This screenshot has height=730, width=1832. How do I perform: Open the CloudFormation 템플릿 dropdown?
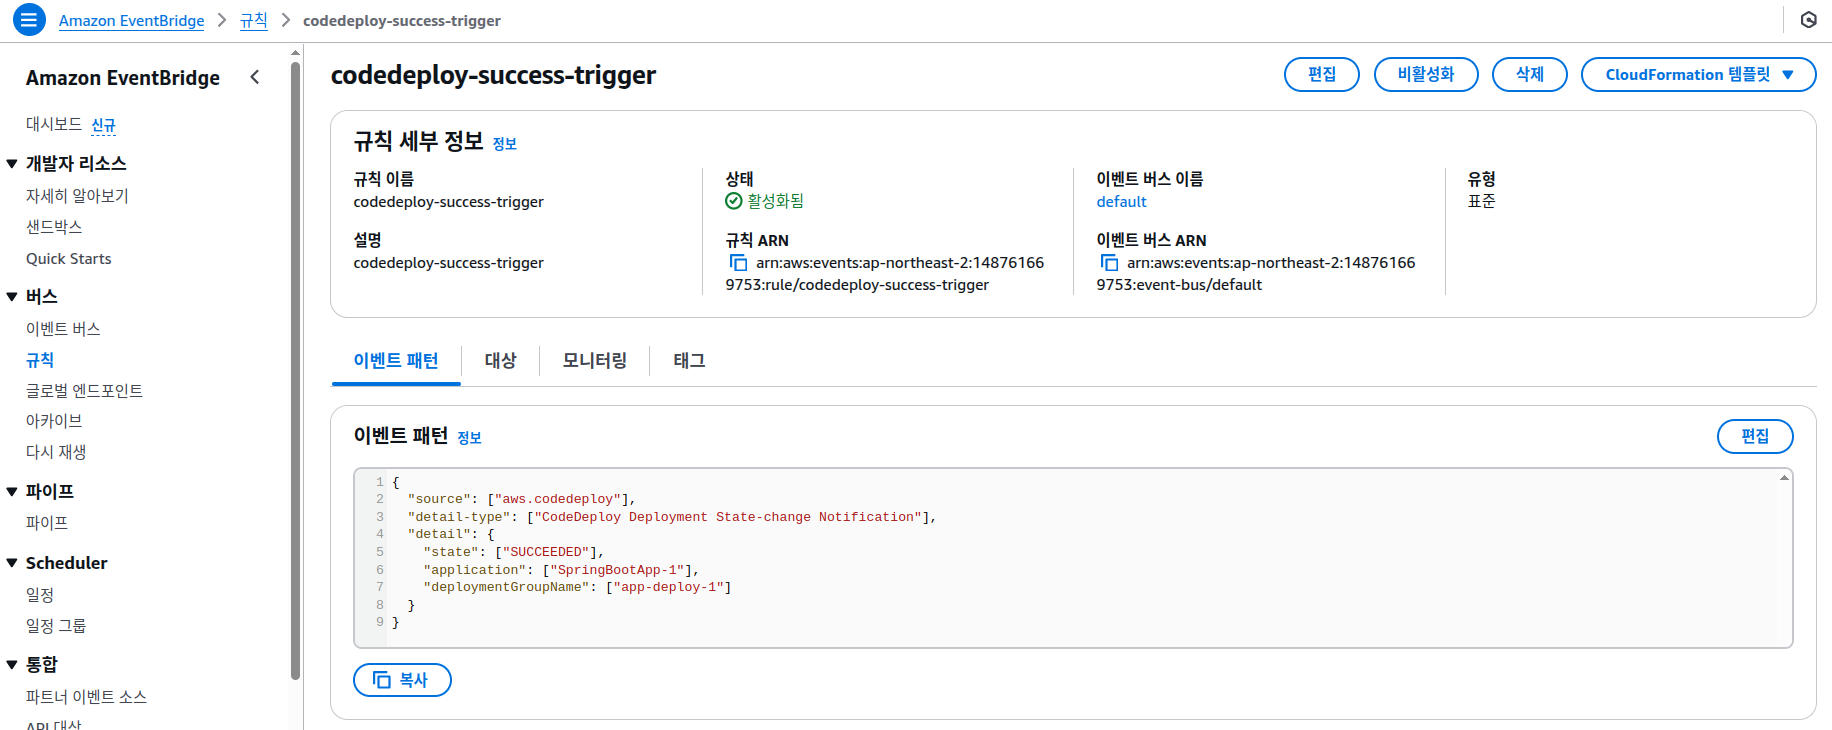tap(1698, 75)
